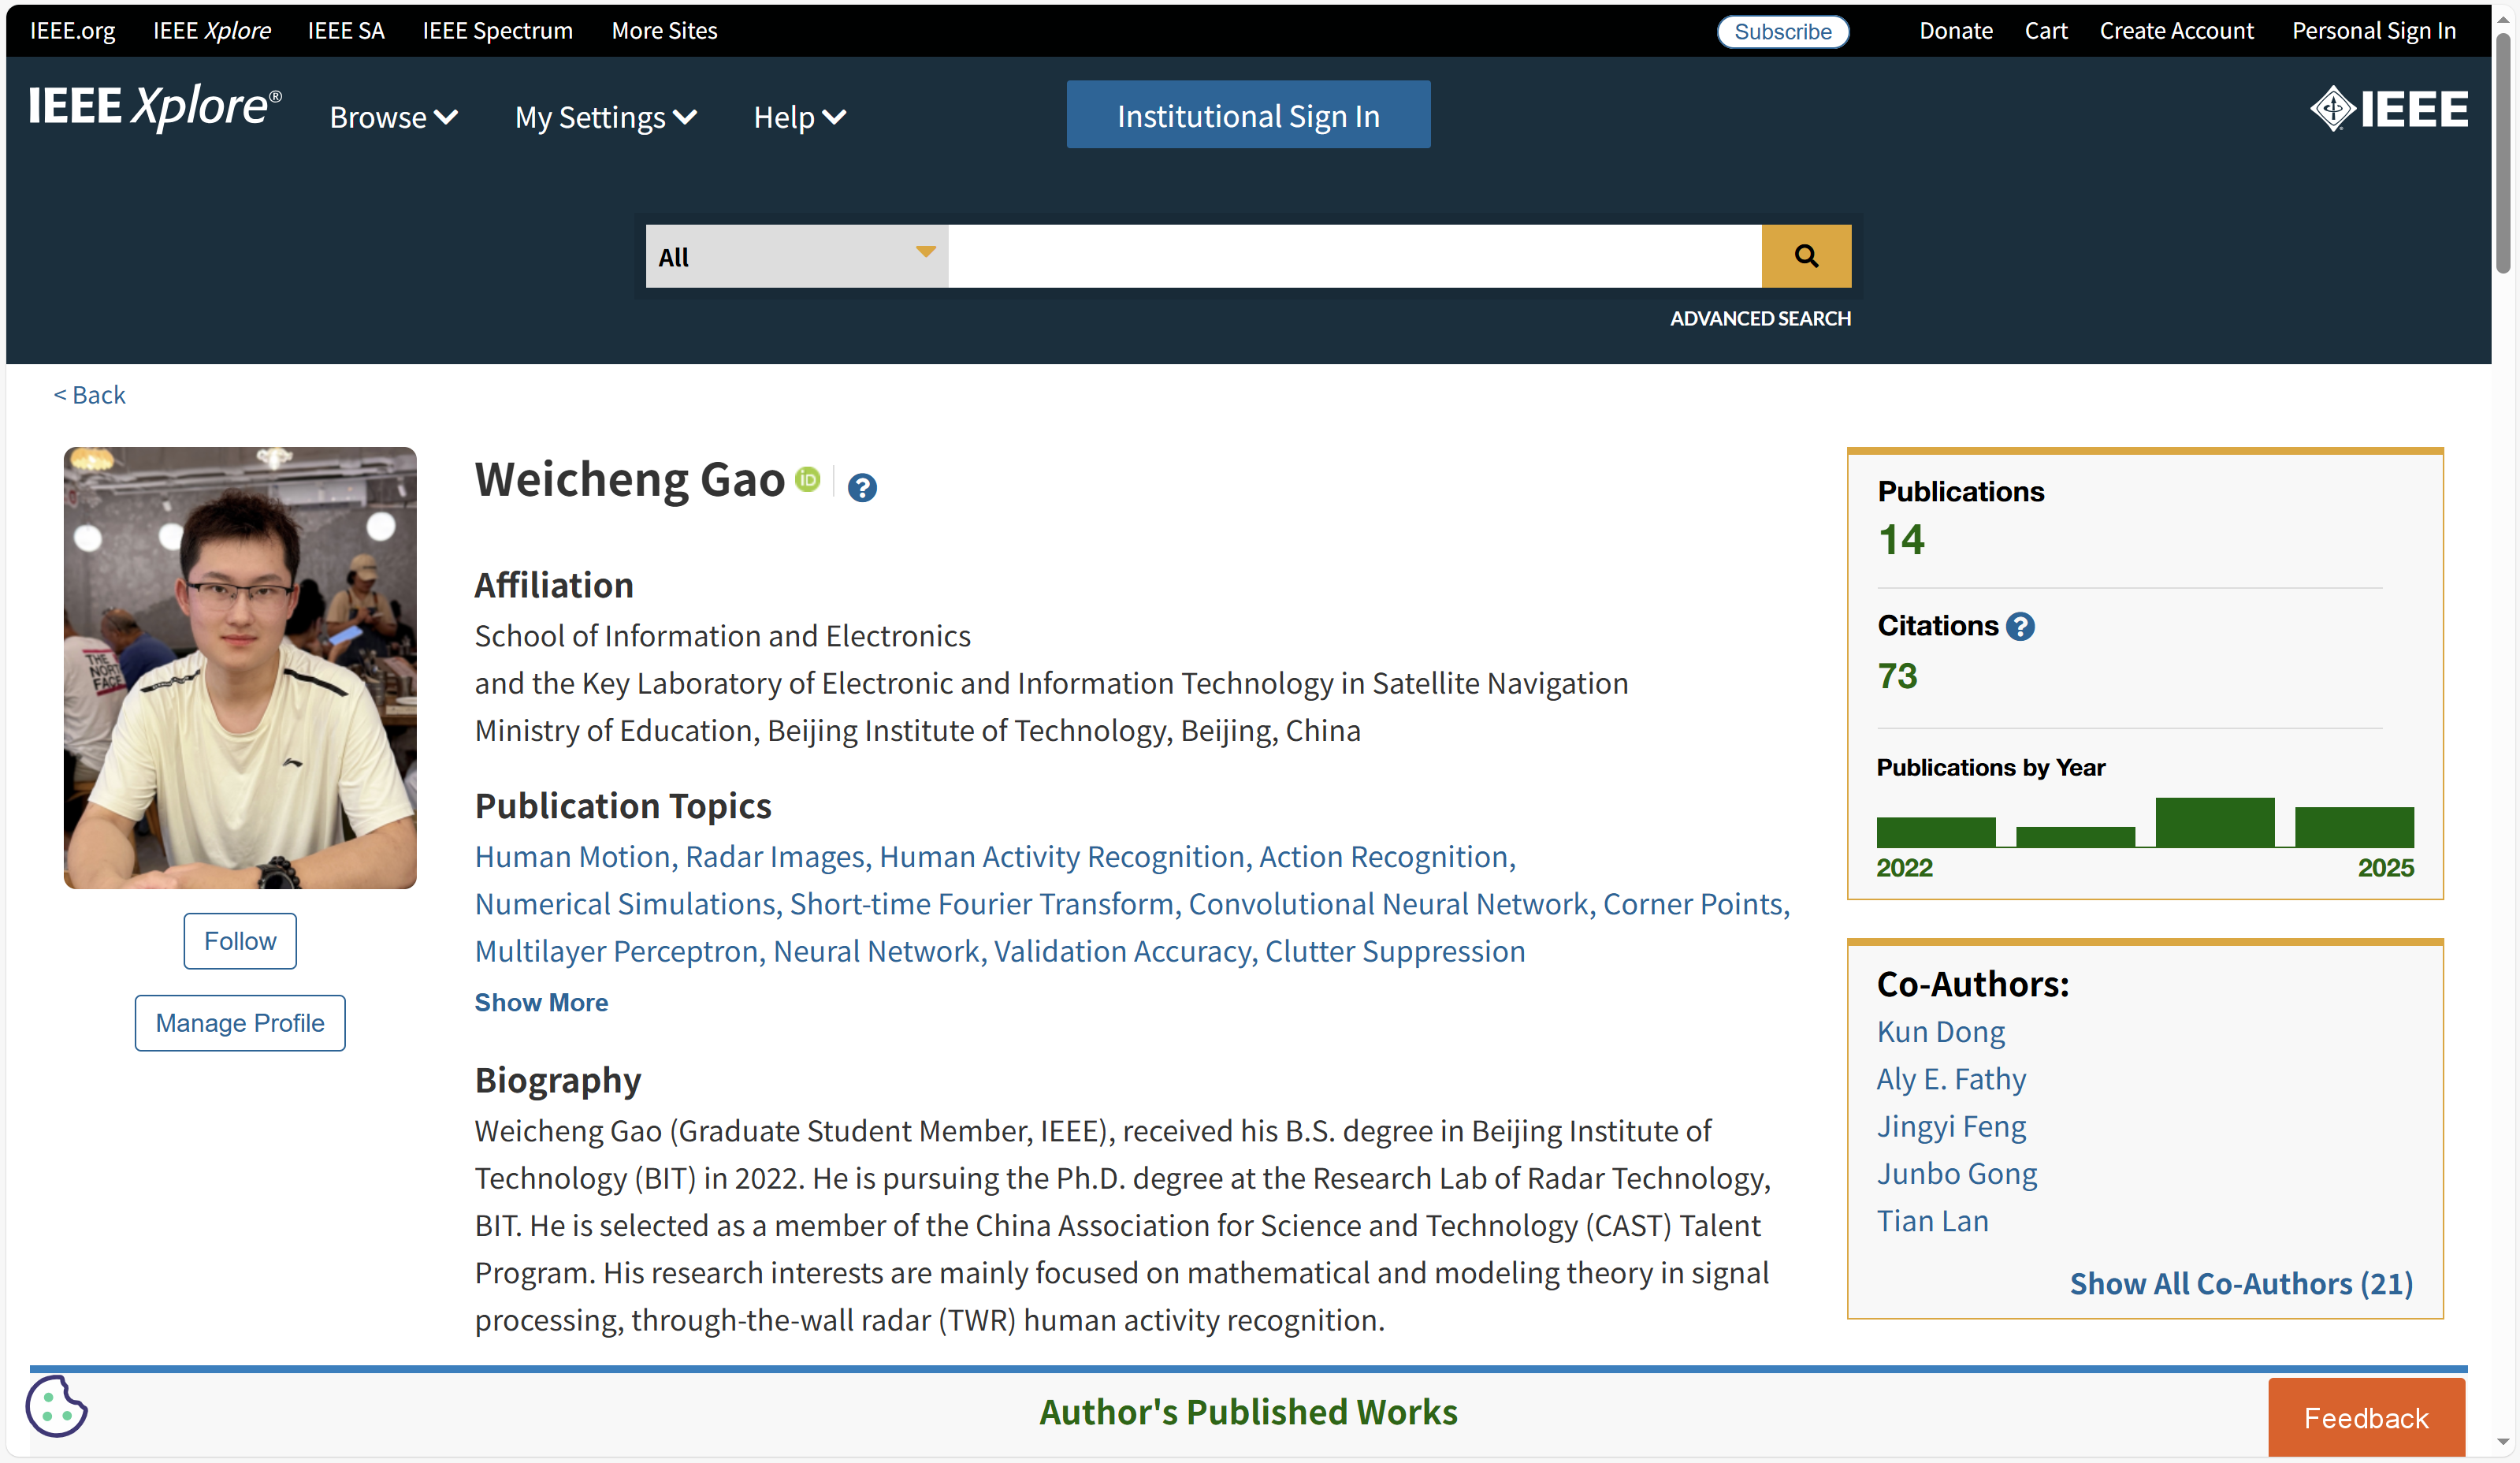Click the help question mark beside the author name
Screen dimensions: 2520x1463
pyautogui.click(x=862, y=488)
